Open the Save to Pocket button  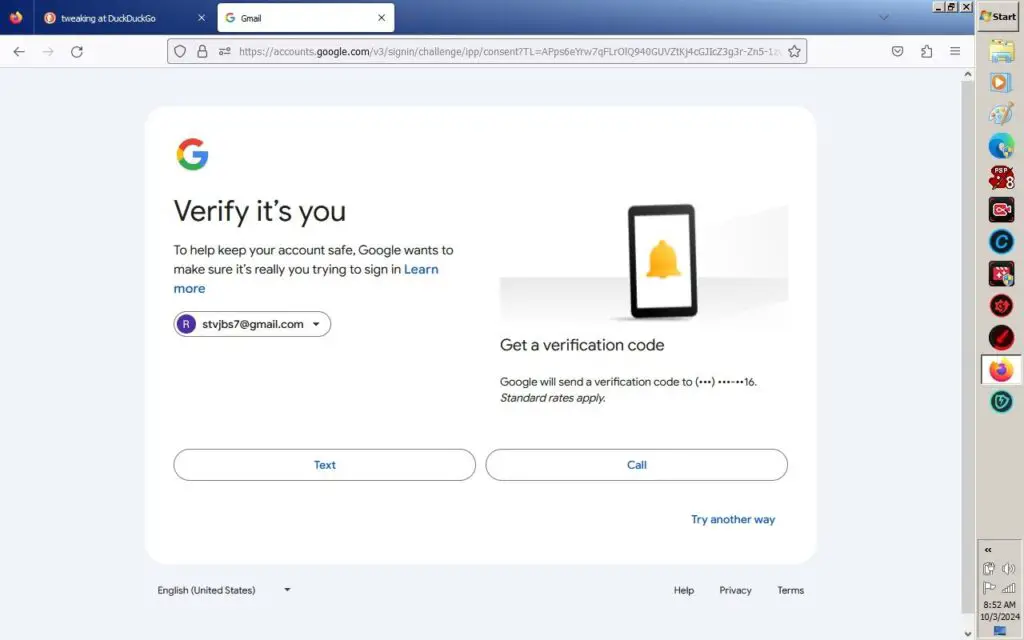click(x=897, y=52)
